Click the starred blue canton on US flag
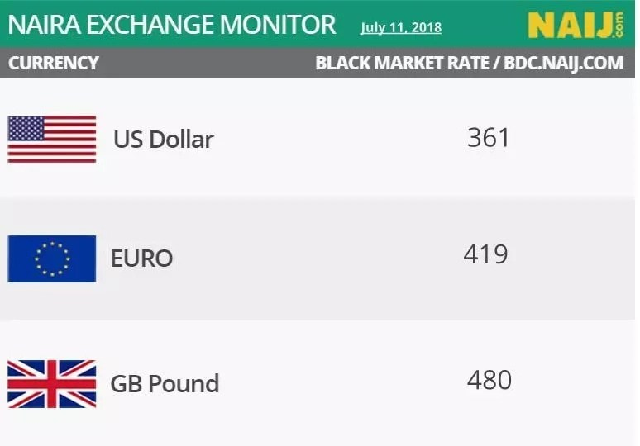This screenshot has width=640, height=446. (26, 128)
